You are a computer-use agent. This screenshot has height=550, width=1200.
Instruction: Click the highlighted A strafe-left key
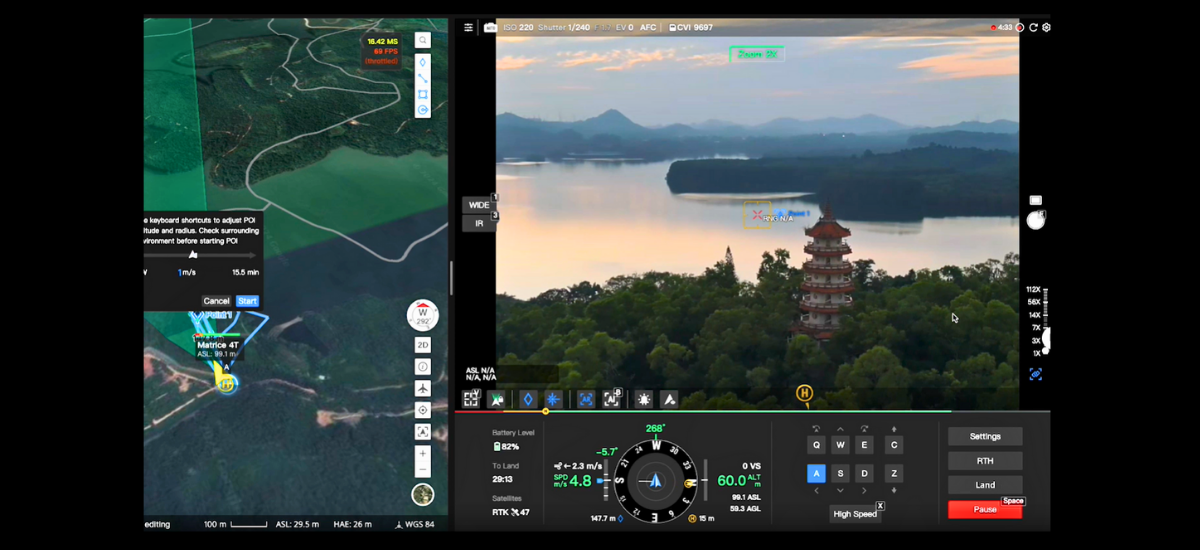pos(816,473)
